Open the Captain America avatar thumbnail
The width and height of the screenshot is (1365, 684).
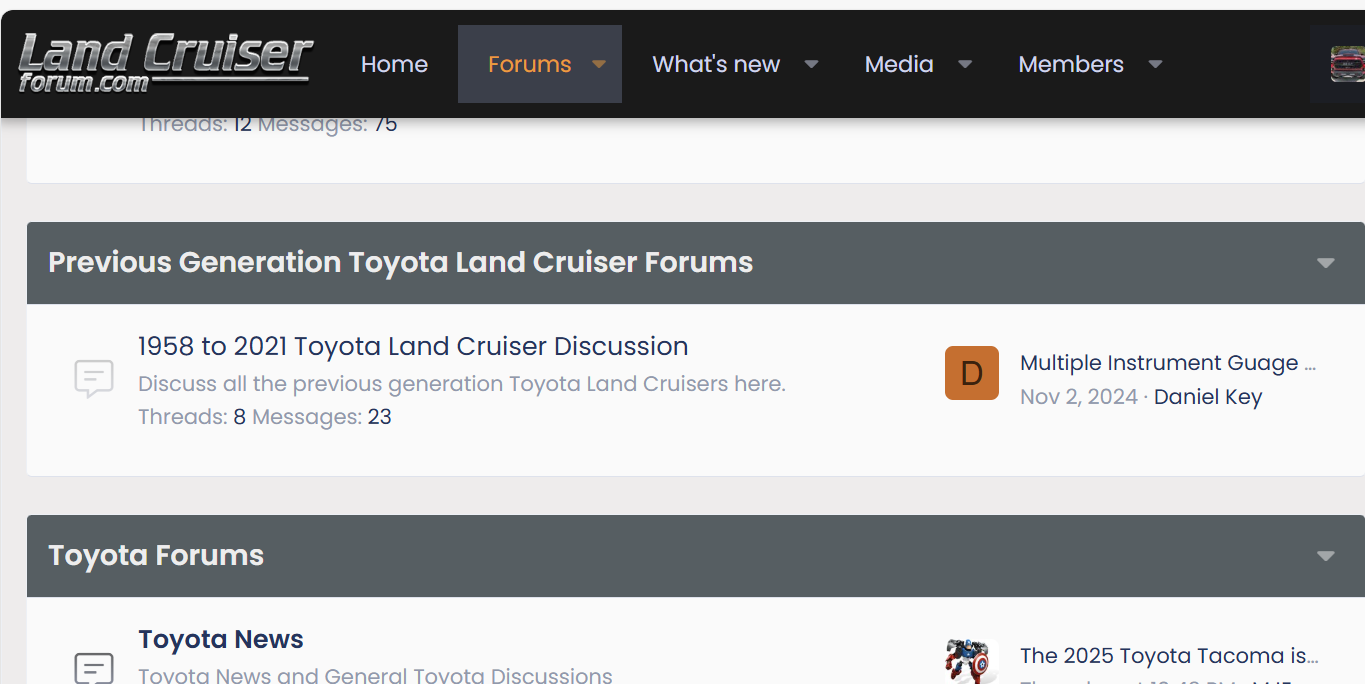tap(972, 661)
